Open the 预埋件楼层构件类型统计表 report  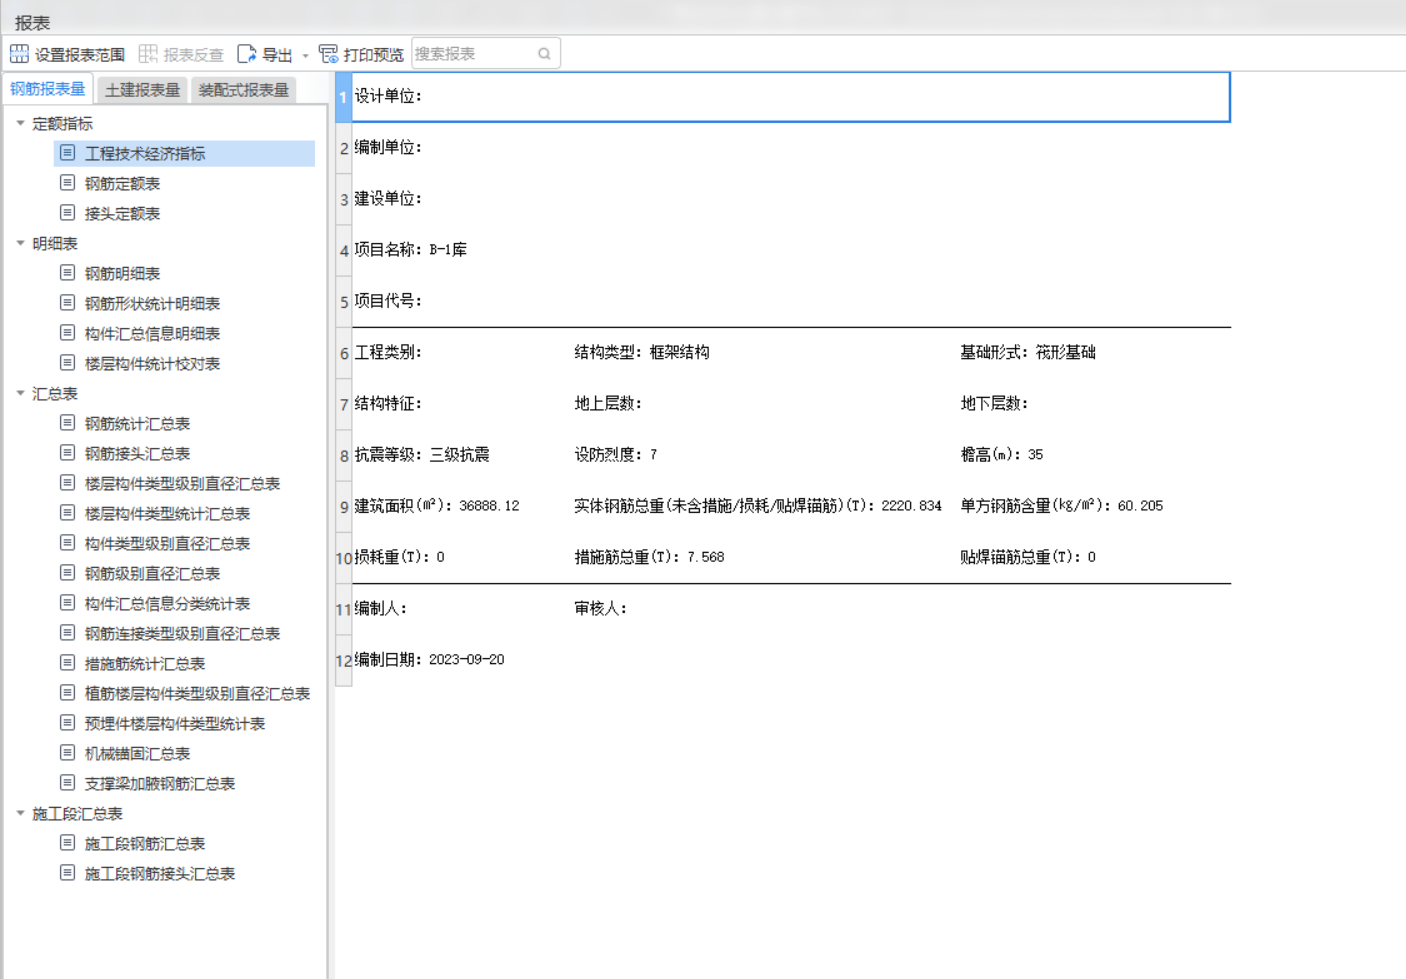point(175,723)
